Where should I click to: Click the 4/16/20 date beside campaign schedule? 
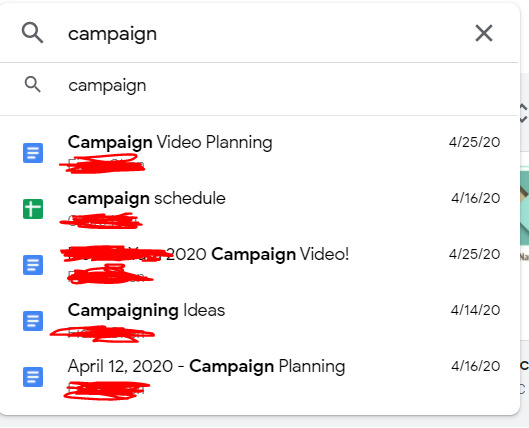[x=476, y=198]
